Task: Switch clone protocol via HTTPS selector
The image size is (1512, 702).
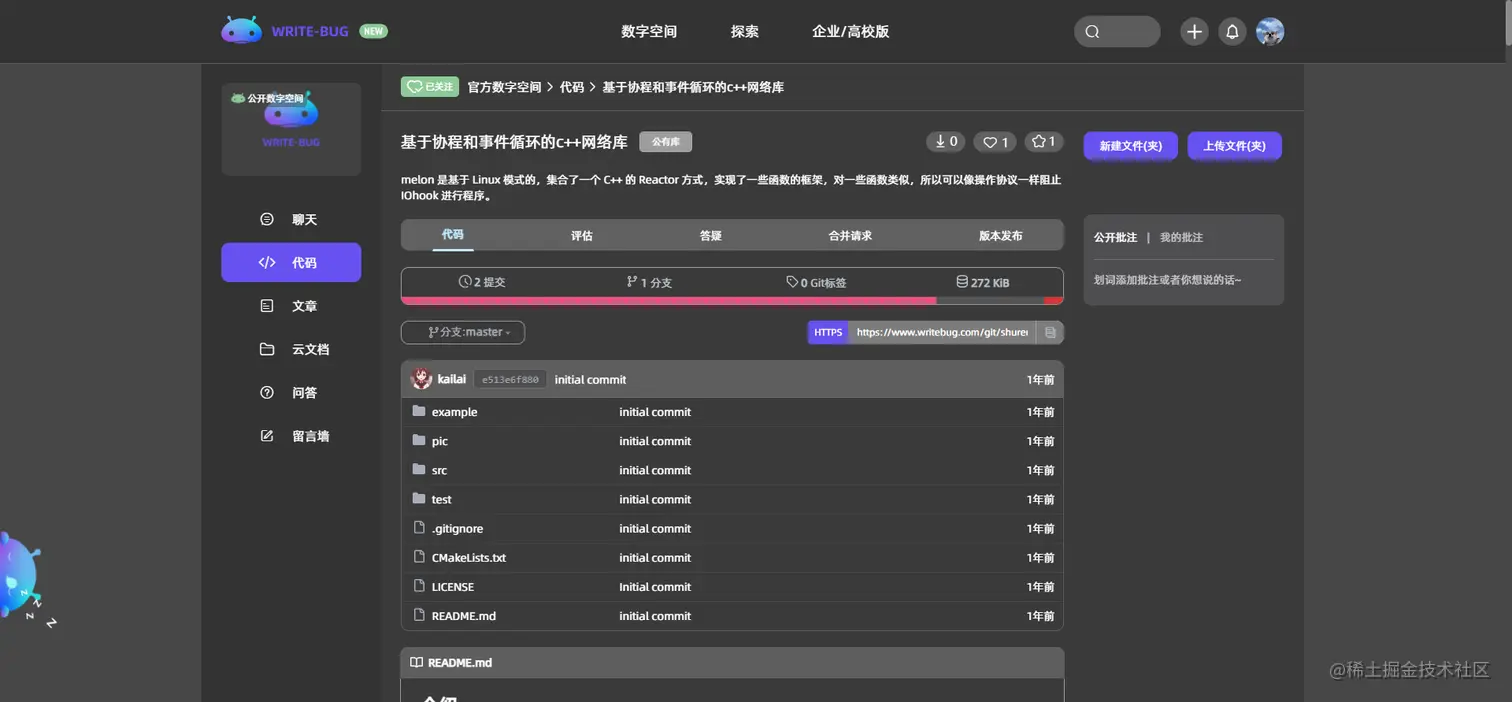Action: 827,332
